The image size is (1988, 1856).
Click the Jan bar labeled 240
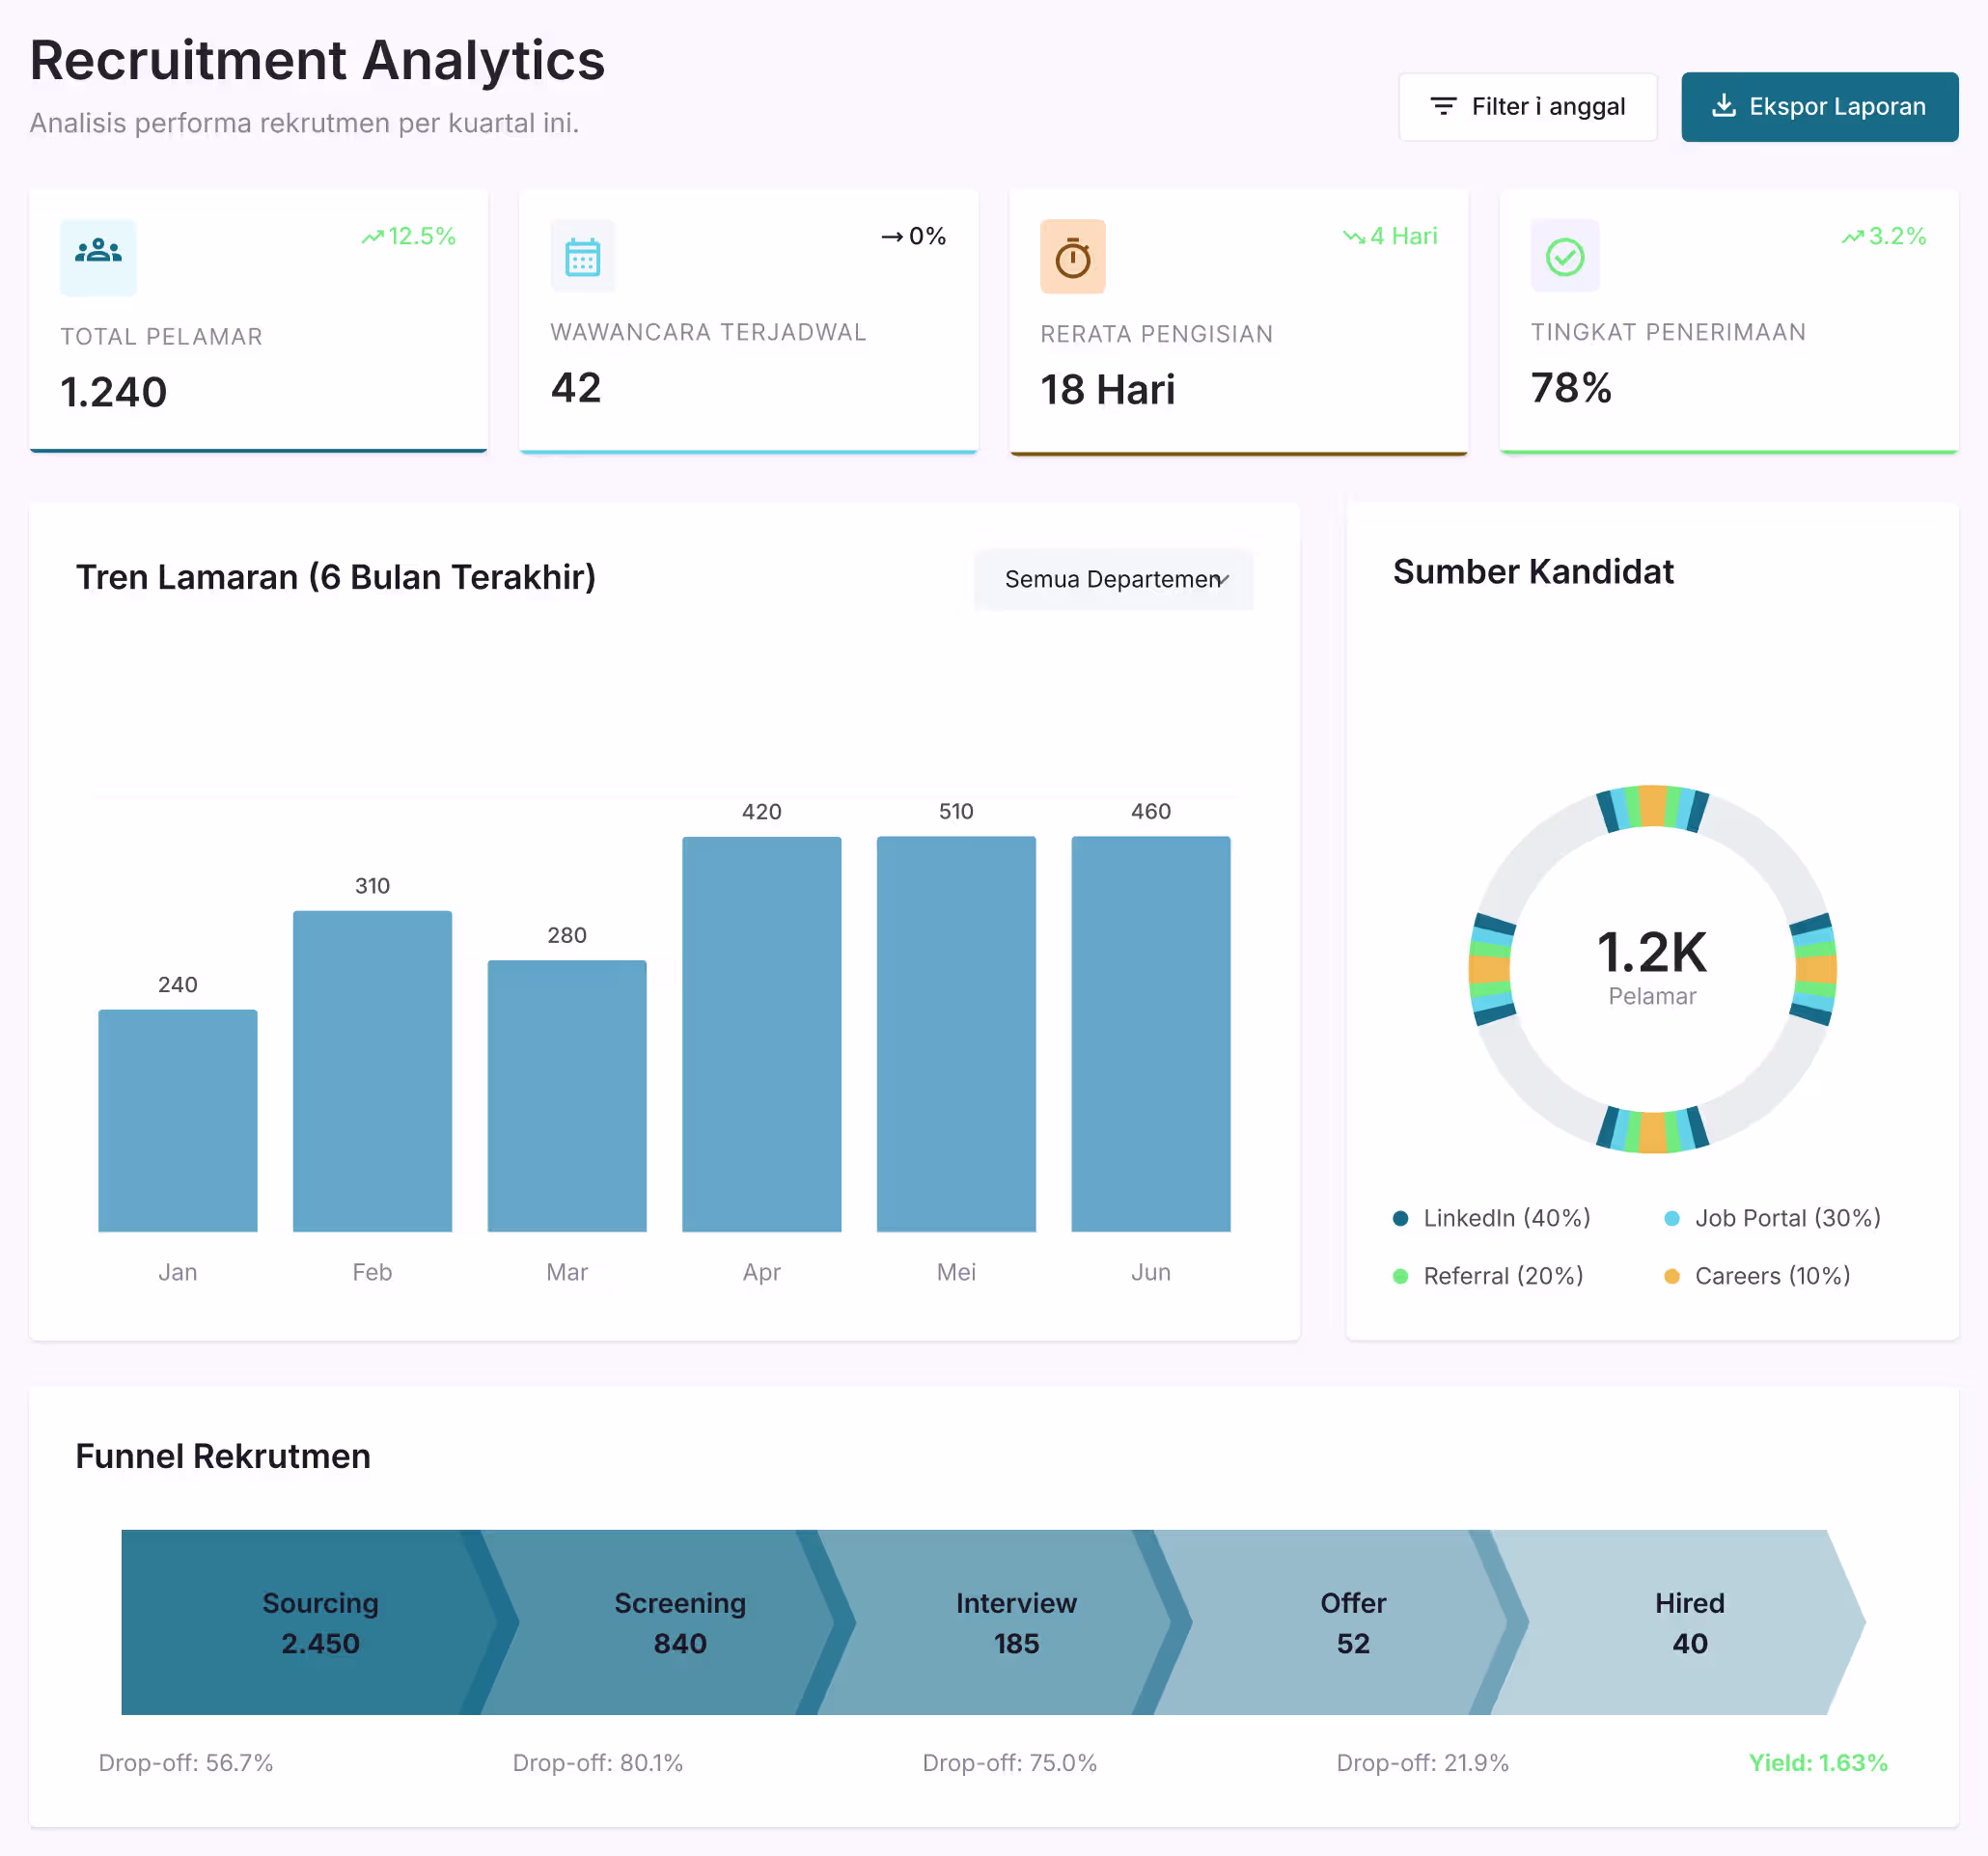click(x=178, y=1120)
